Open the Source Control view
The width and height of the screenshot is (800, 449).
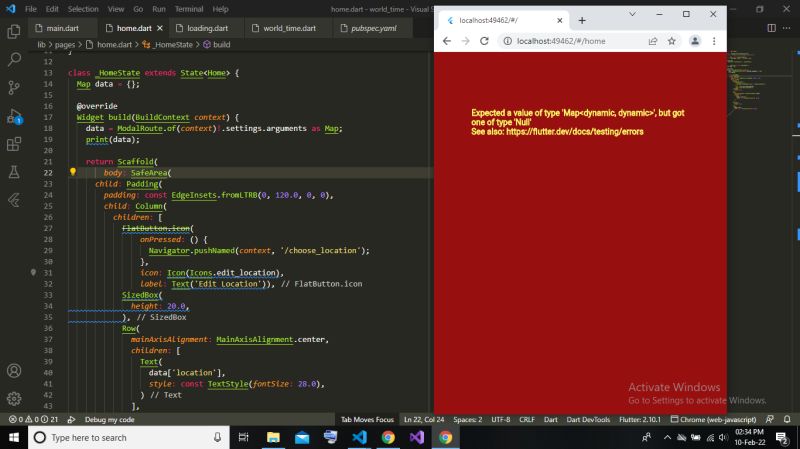[14, 87]
